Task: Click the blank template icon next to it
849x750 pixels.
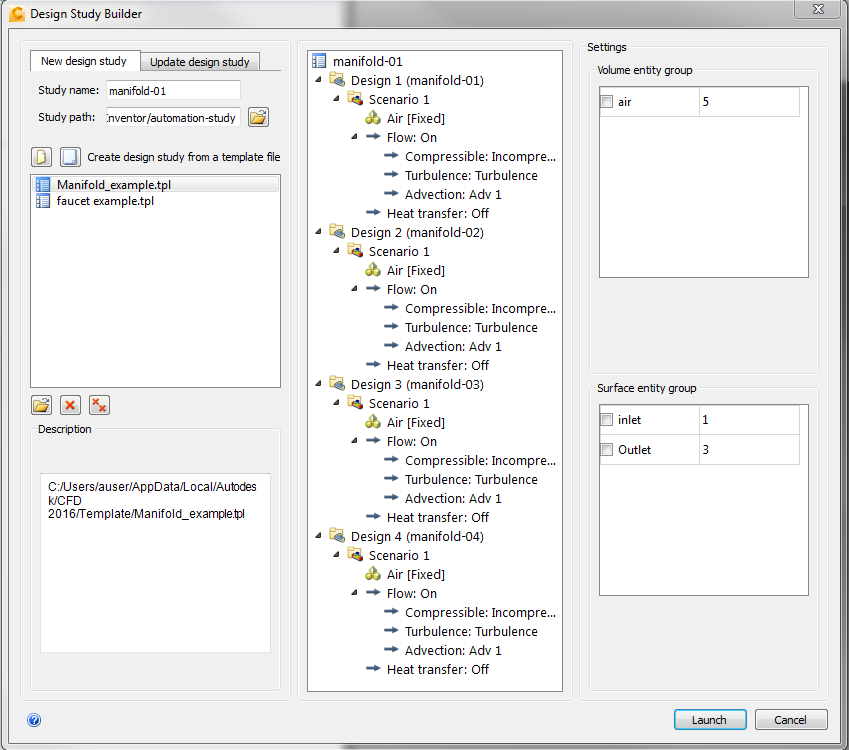Action: tap(70, 157)
